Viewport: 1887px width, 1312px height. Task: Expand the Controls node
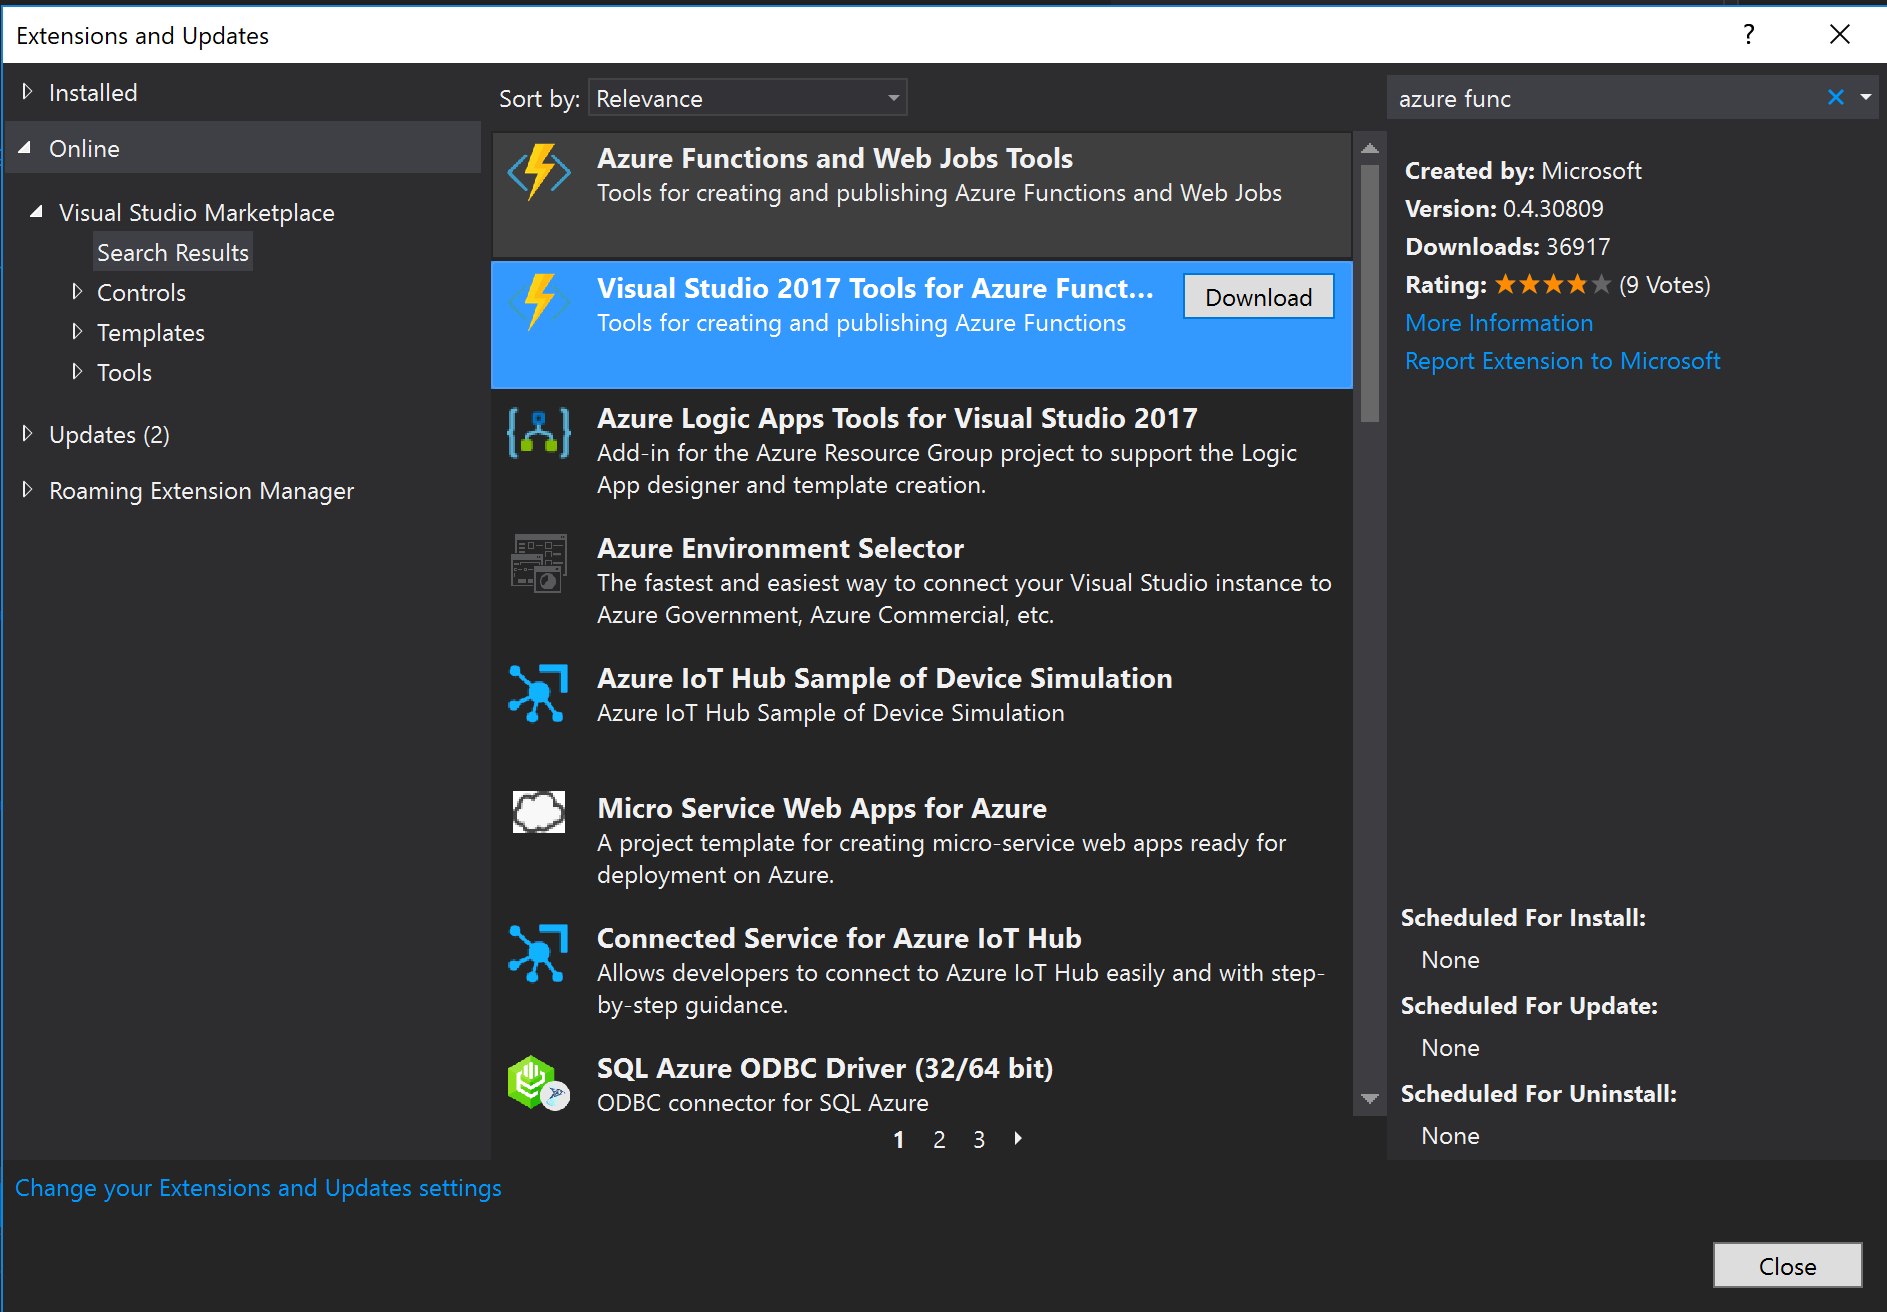tap(77, 292)
